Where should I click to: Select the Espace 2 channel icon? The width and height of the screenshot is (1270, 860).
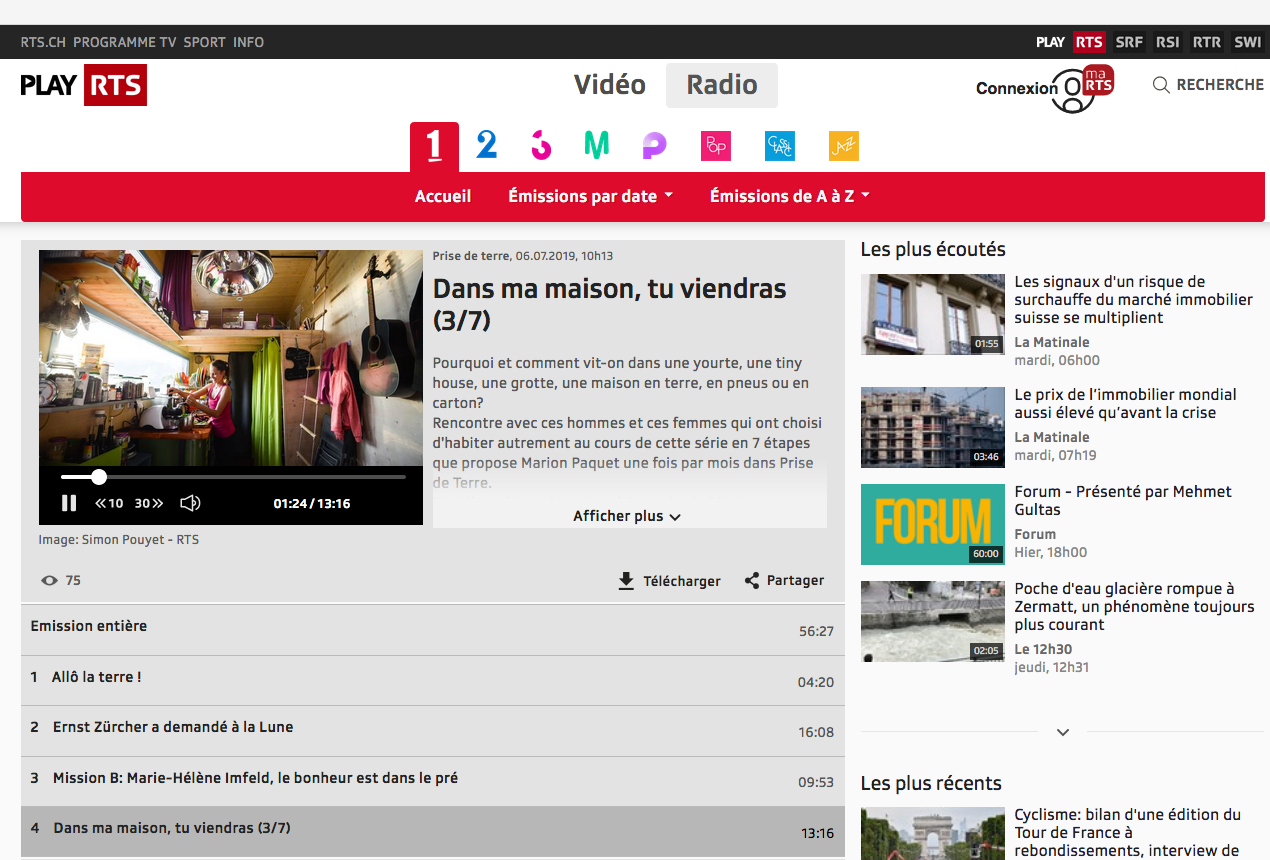(x=487, y=145)
